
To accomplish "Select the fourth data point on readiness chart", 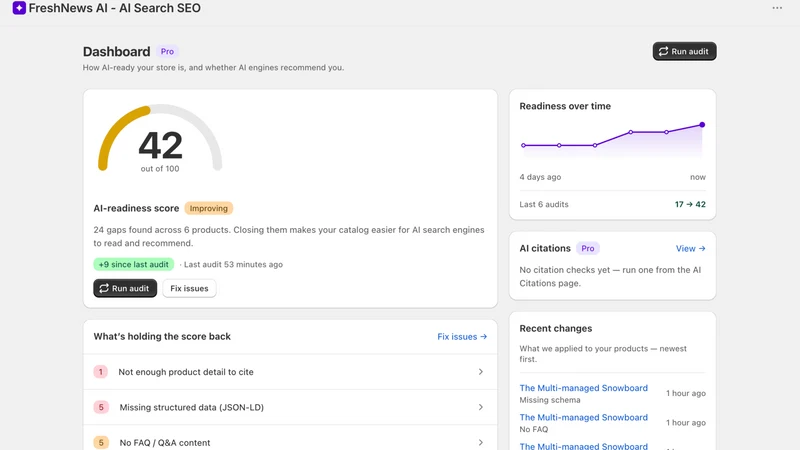I will click(x=631, y=132).
